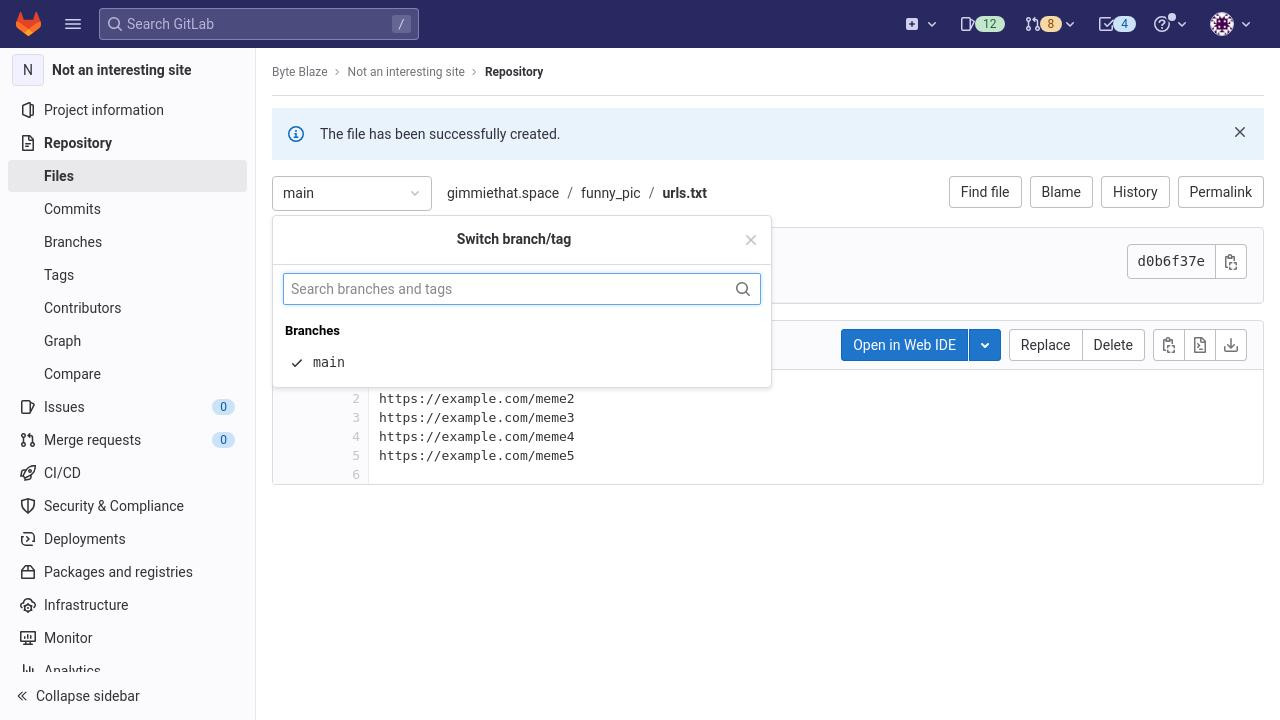Dismiss the file created alert
This screenshot has width=1280, height=720.
[1240, 132]
